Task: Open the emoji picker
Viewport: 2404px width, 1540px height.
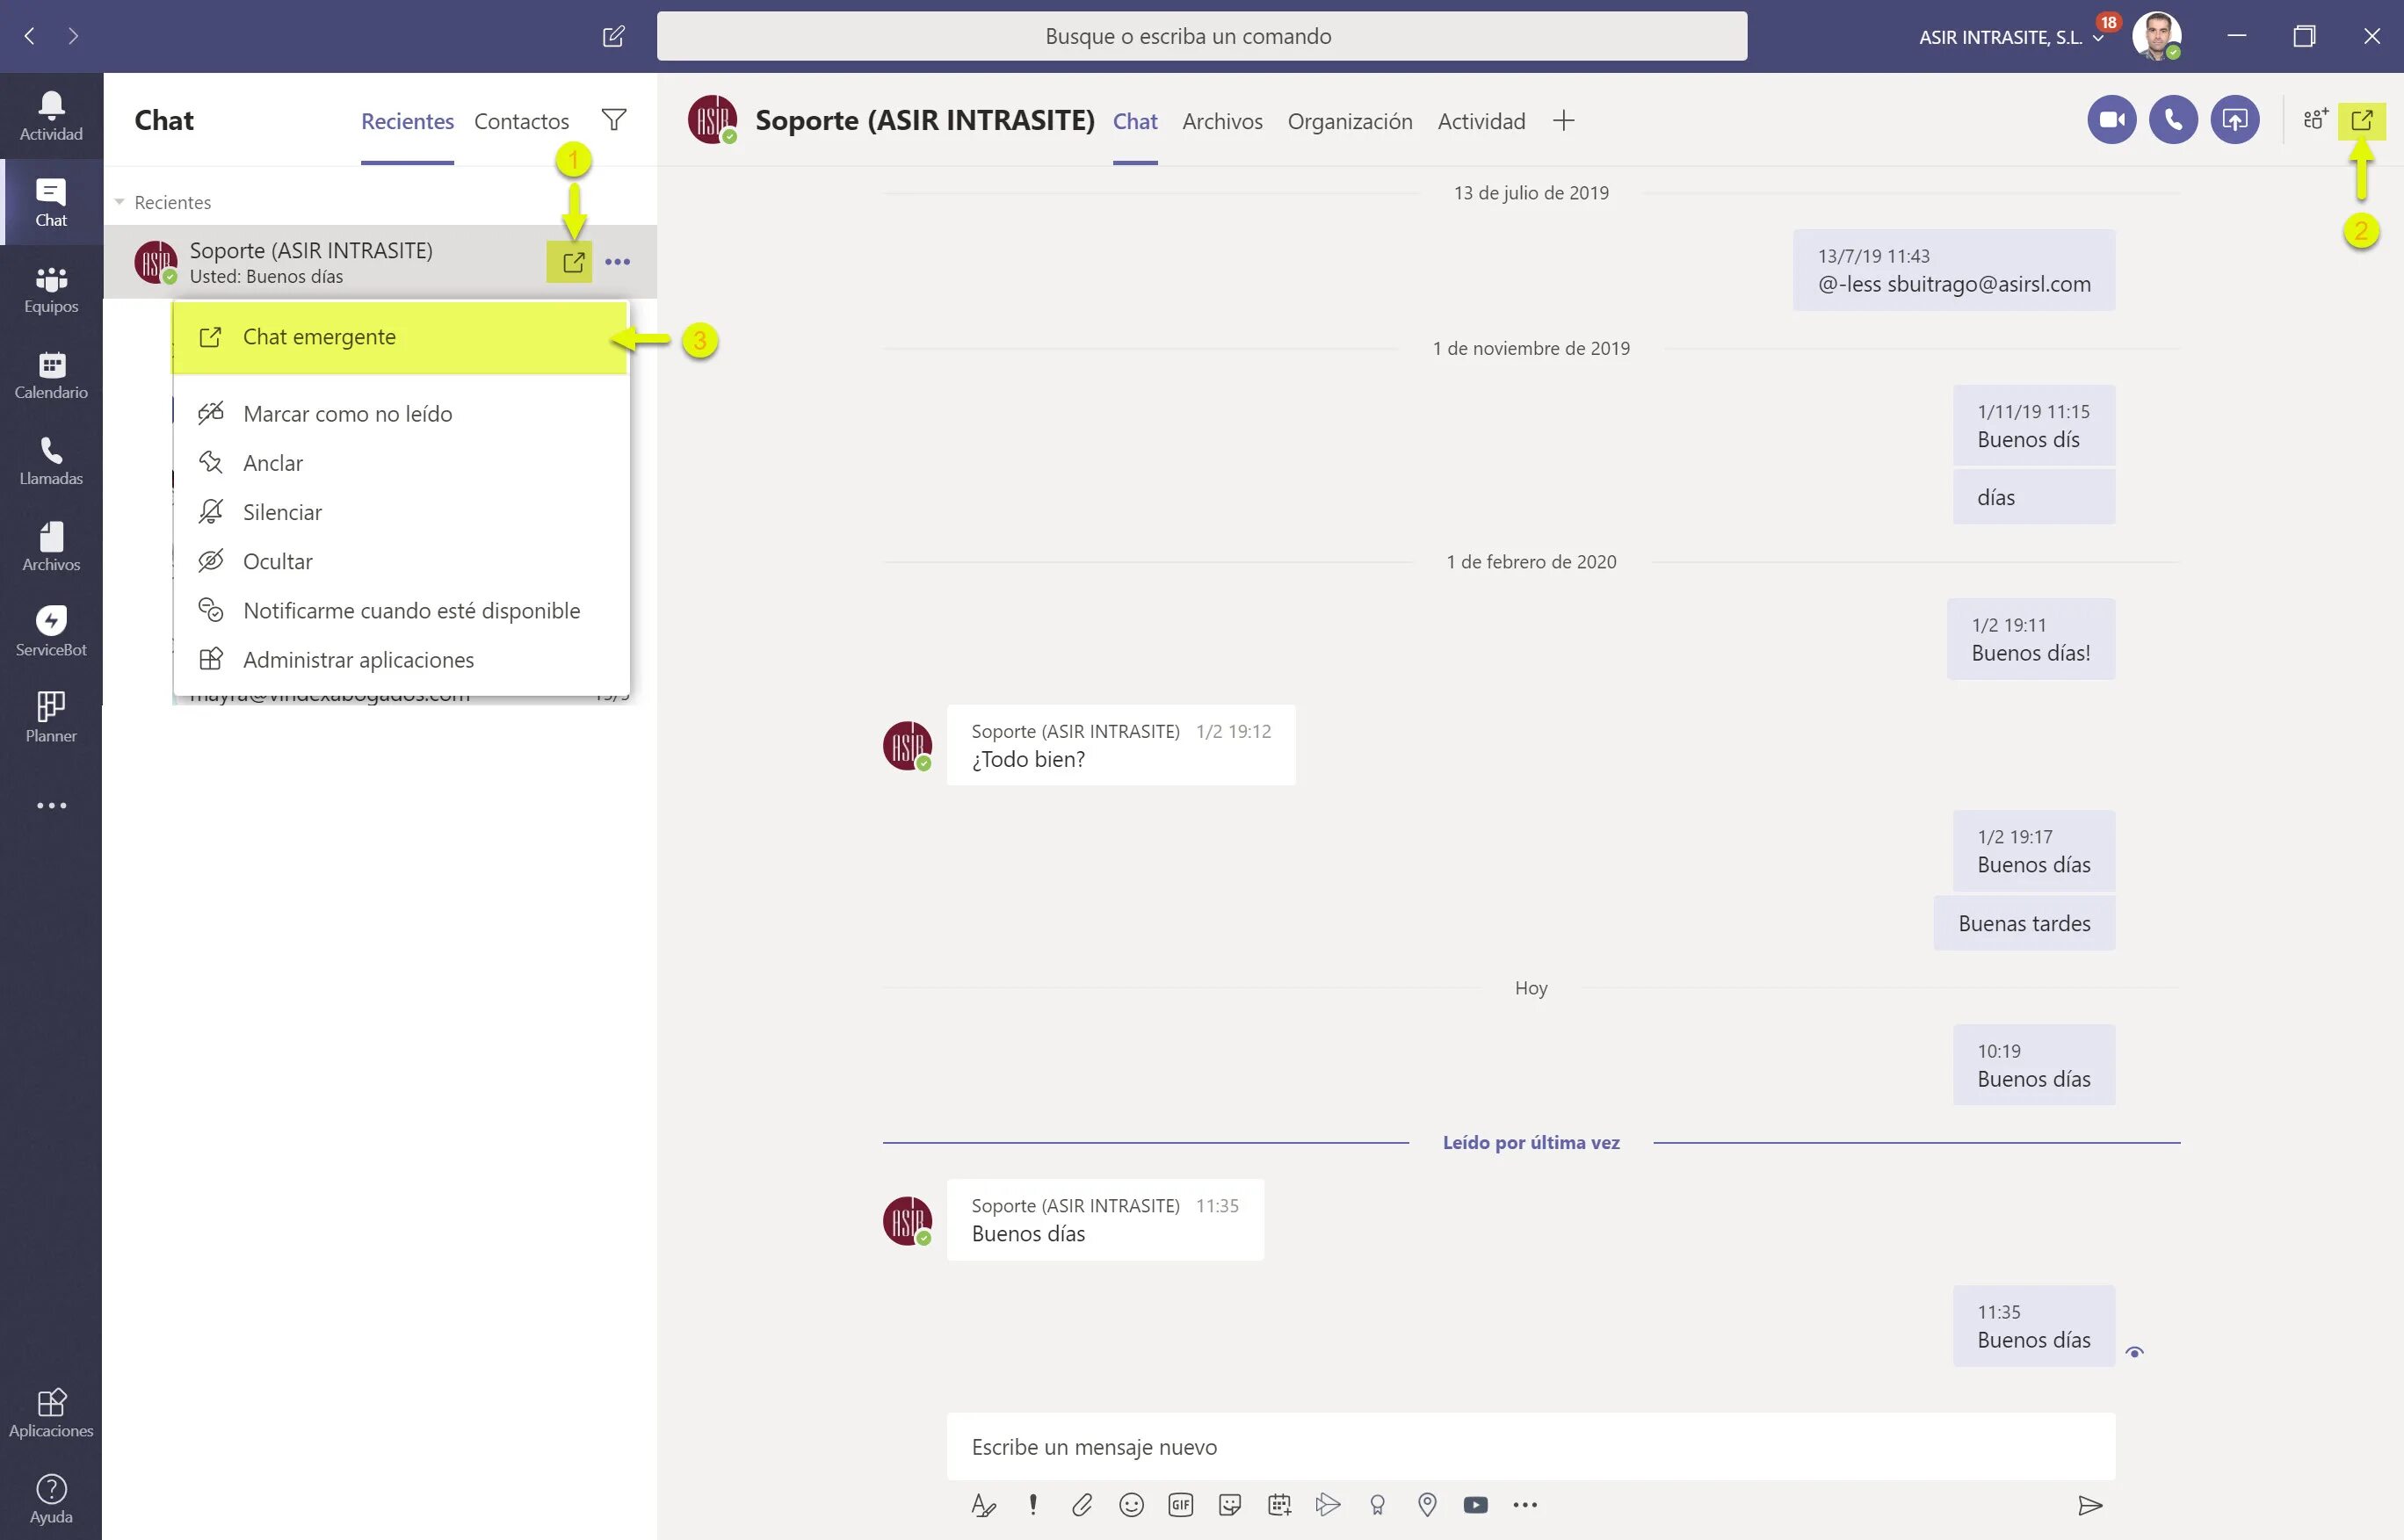Action: click(x=1131, y=1505)
